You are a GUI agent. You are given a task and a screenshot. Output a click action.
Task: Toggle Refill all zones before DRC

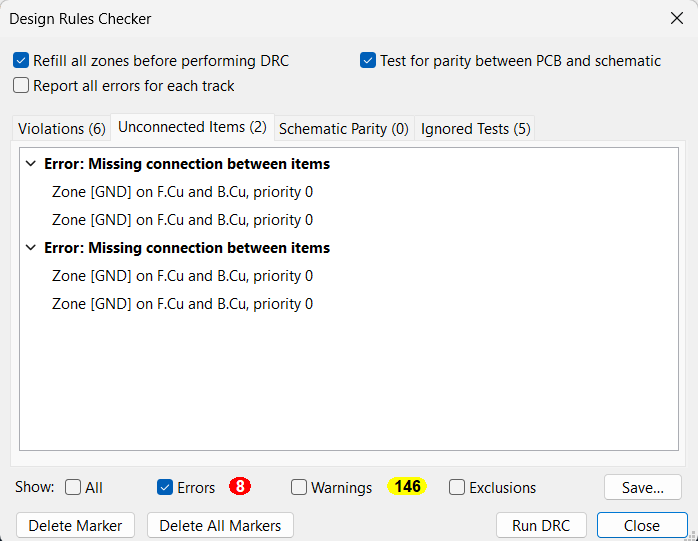21,61
